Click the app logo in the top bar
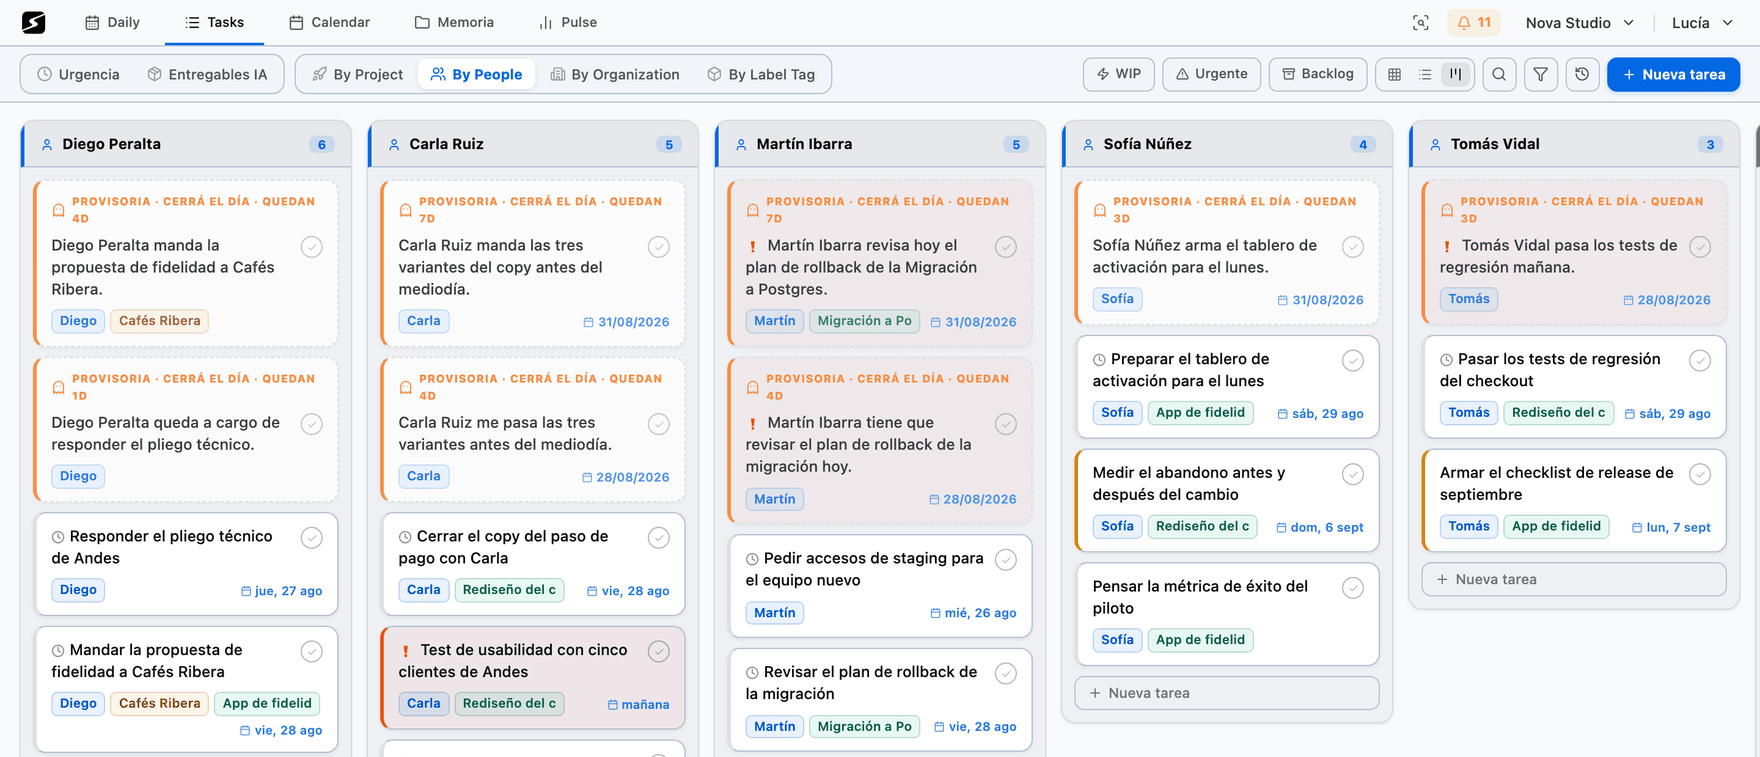1760x757 pixels. [34, 22]
